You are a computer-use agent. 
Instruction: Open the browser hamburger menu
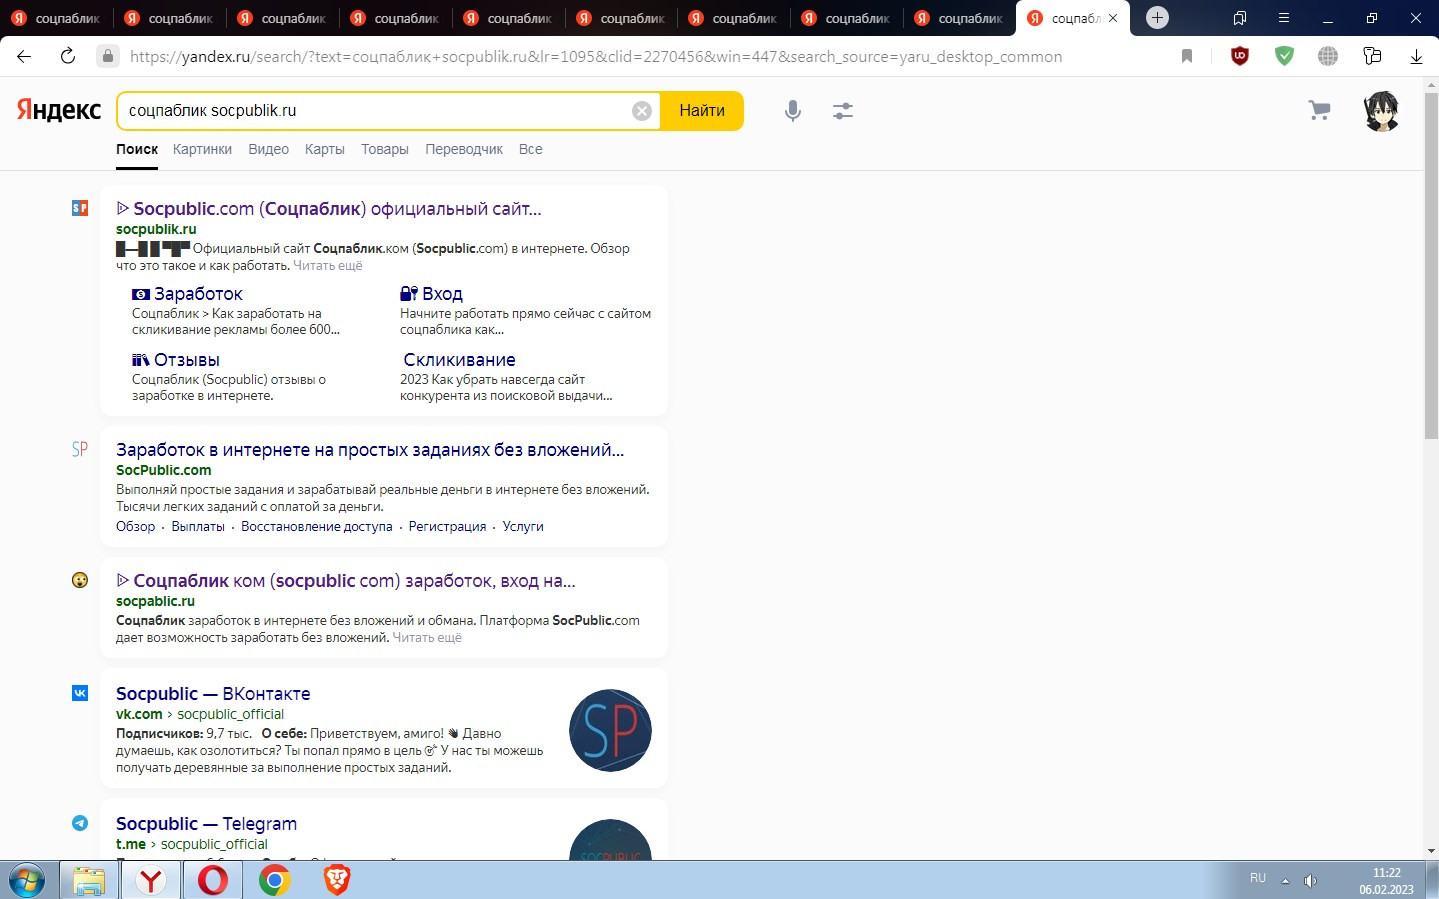(x=1283, y=18)
